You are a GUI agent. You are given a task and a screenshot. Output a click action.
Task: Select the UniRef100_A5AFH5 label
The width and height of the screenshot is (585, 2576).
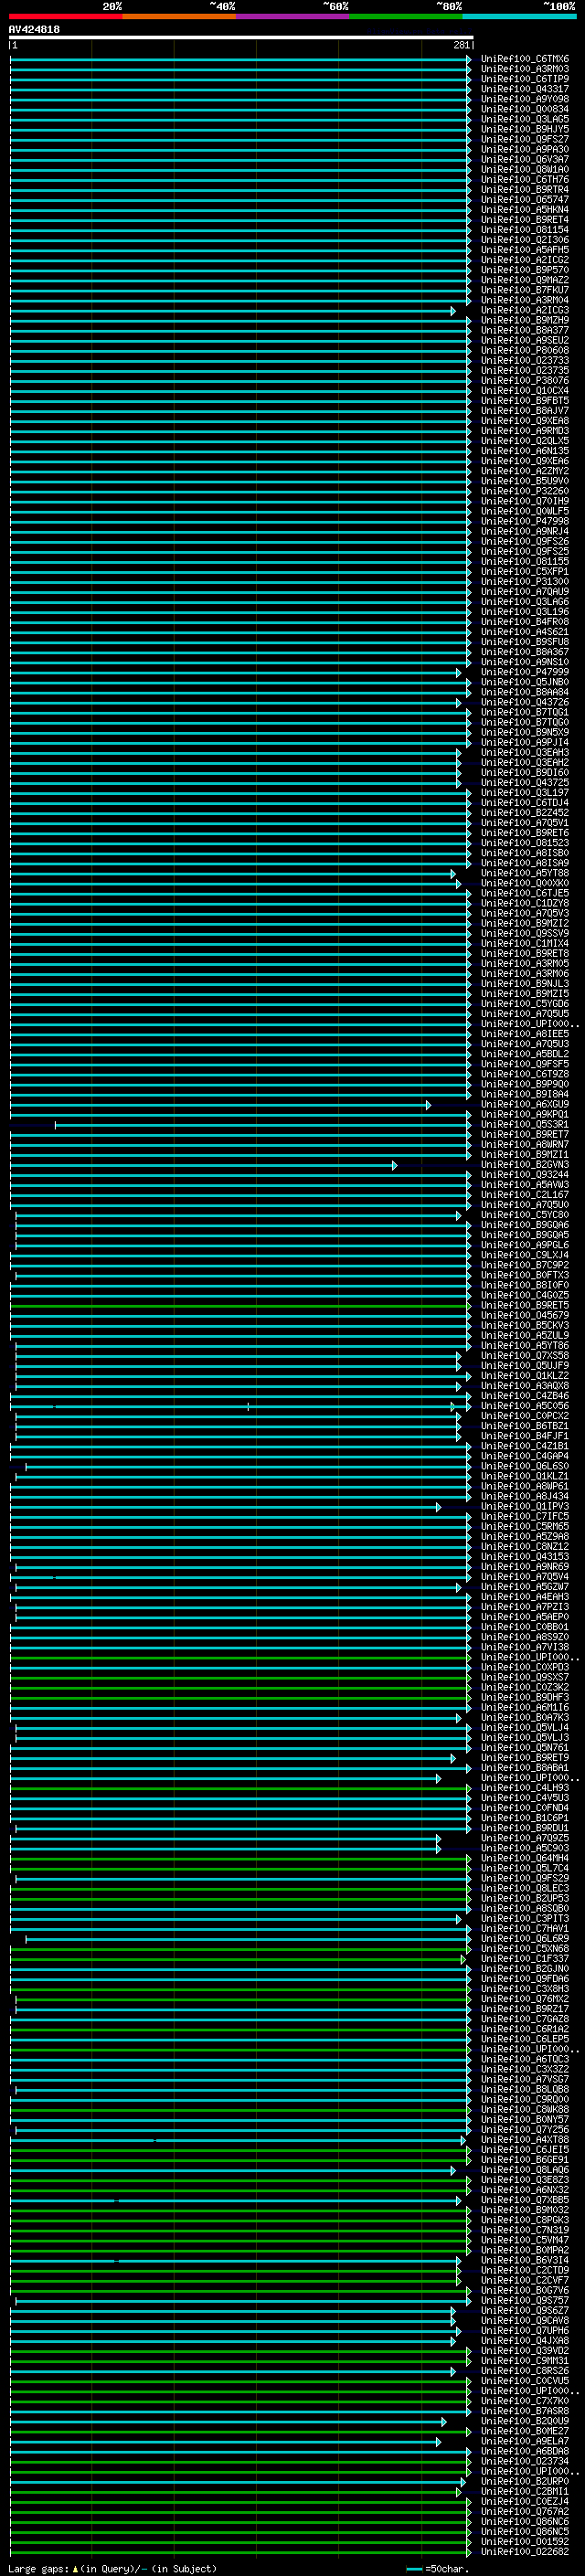[525, 250]
